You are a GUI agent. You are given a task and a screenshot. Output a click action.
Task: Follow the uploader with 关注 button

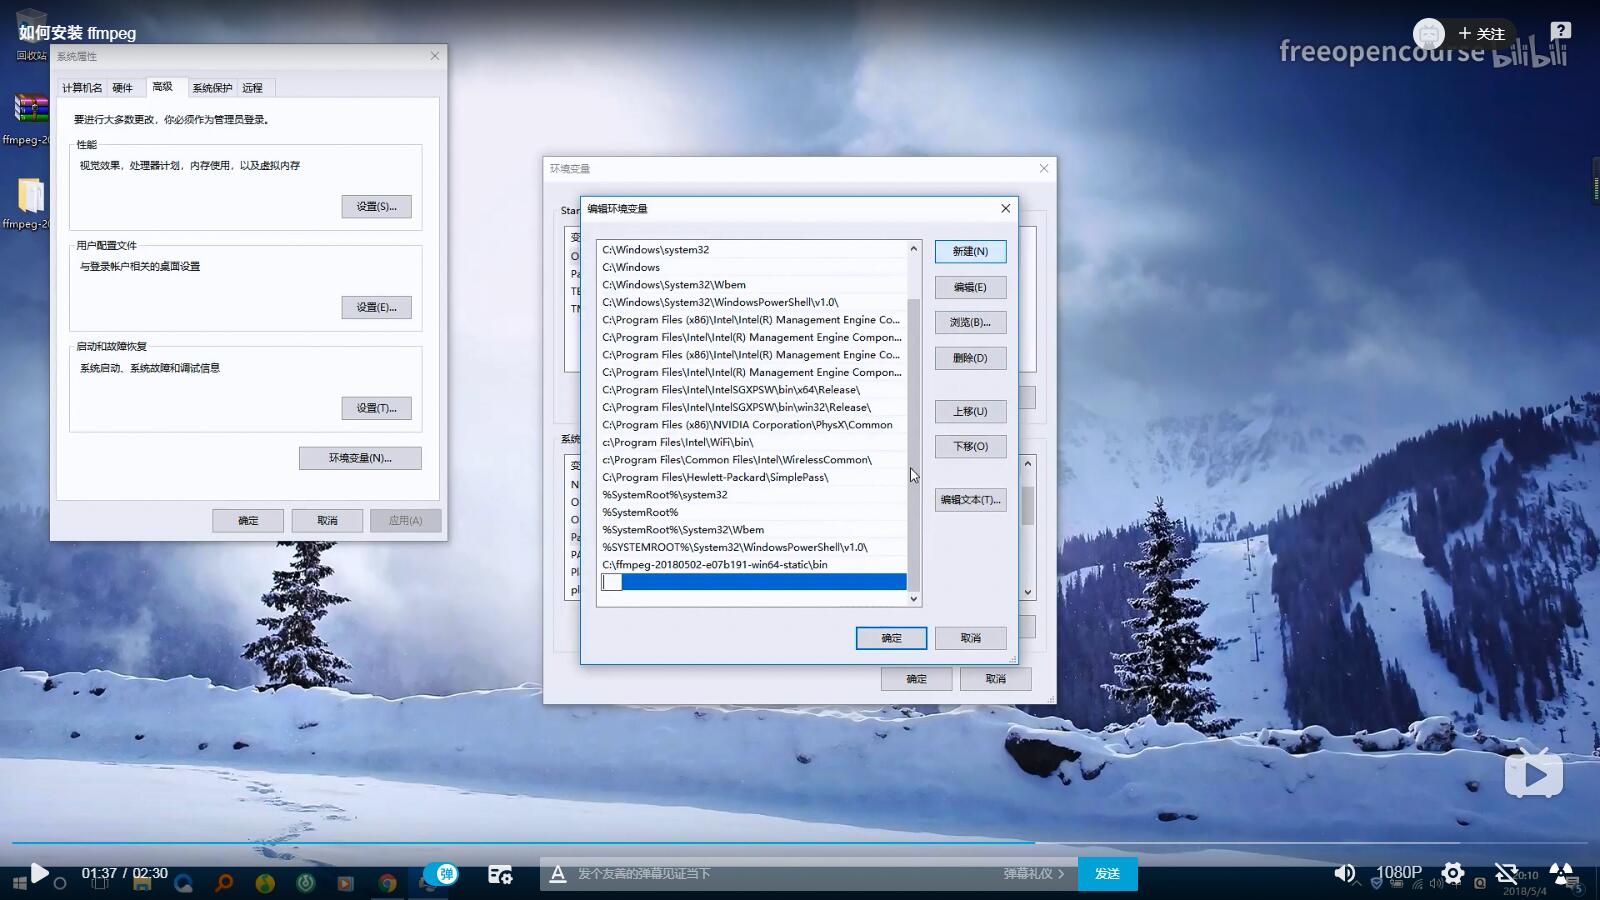coord(1482,34)
